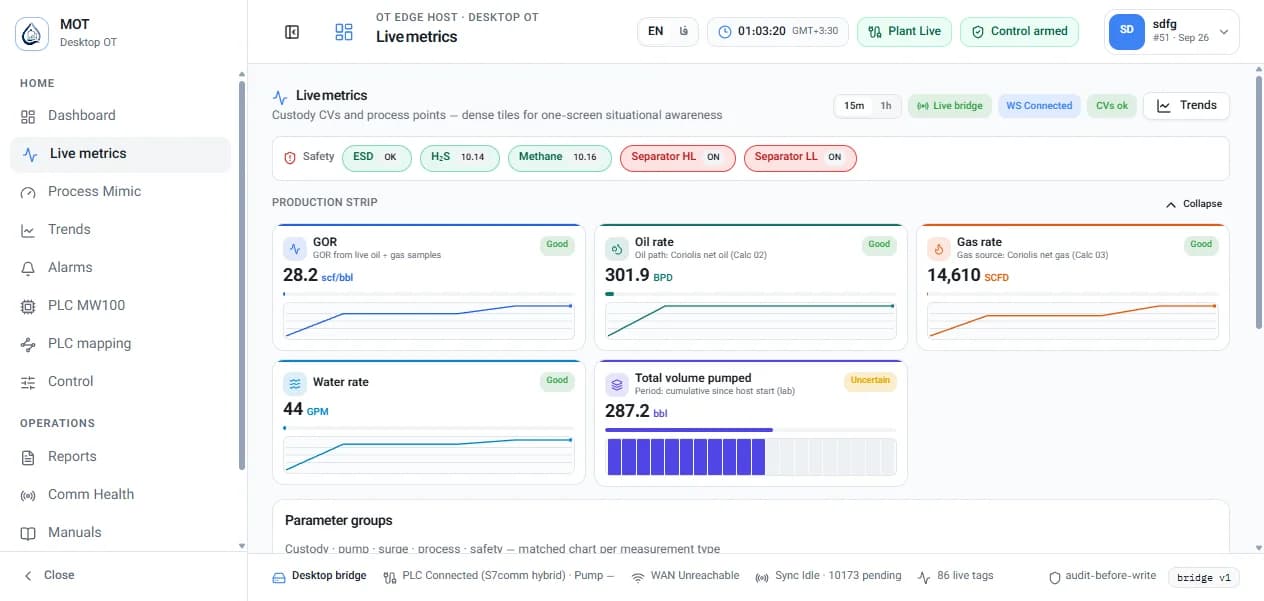Open the sdfg user account dropdown
Viewport: 1264px width, 601px height.
tap(1172, 31)
